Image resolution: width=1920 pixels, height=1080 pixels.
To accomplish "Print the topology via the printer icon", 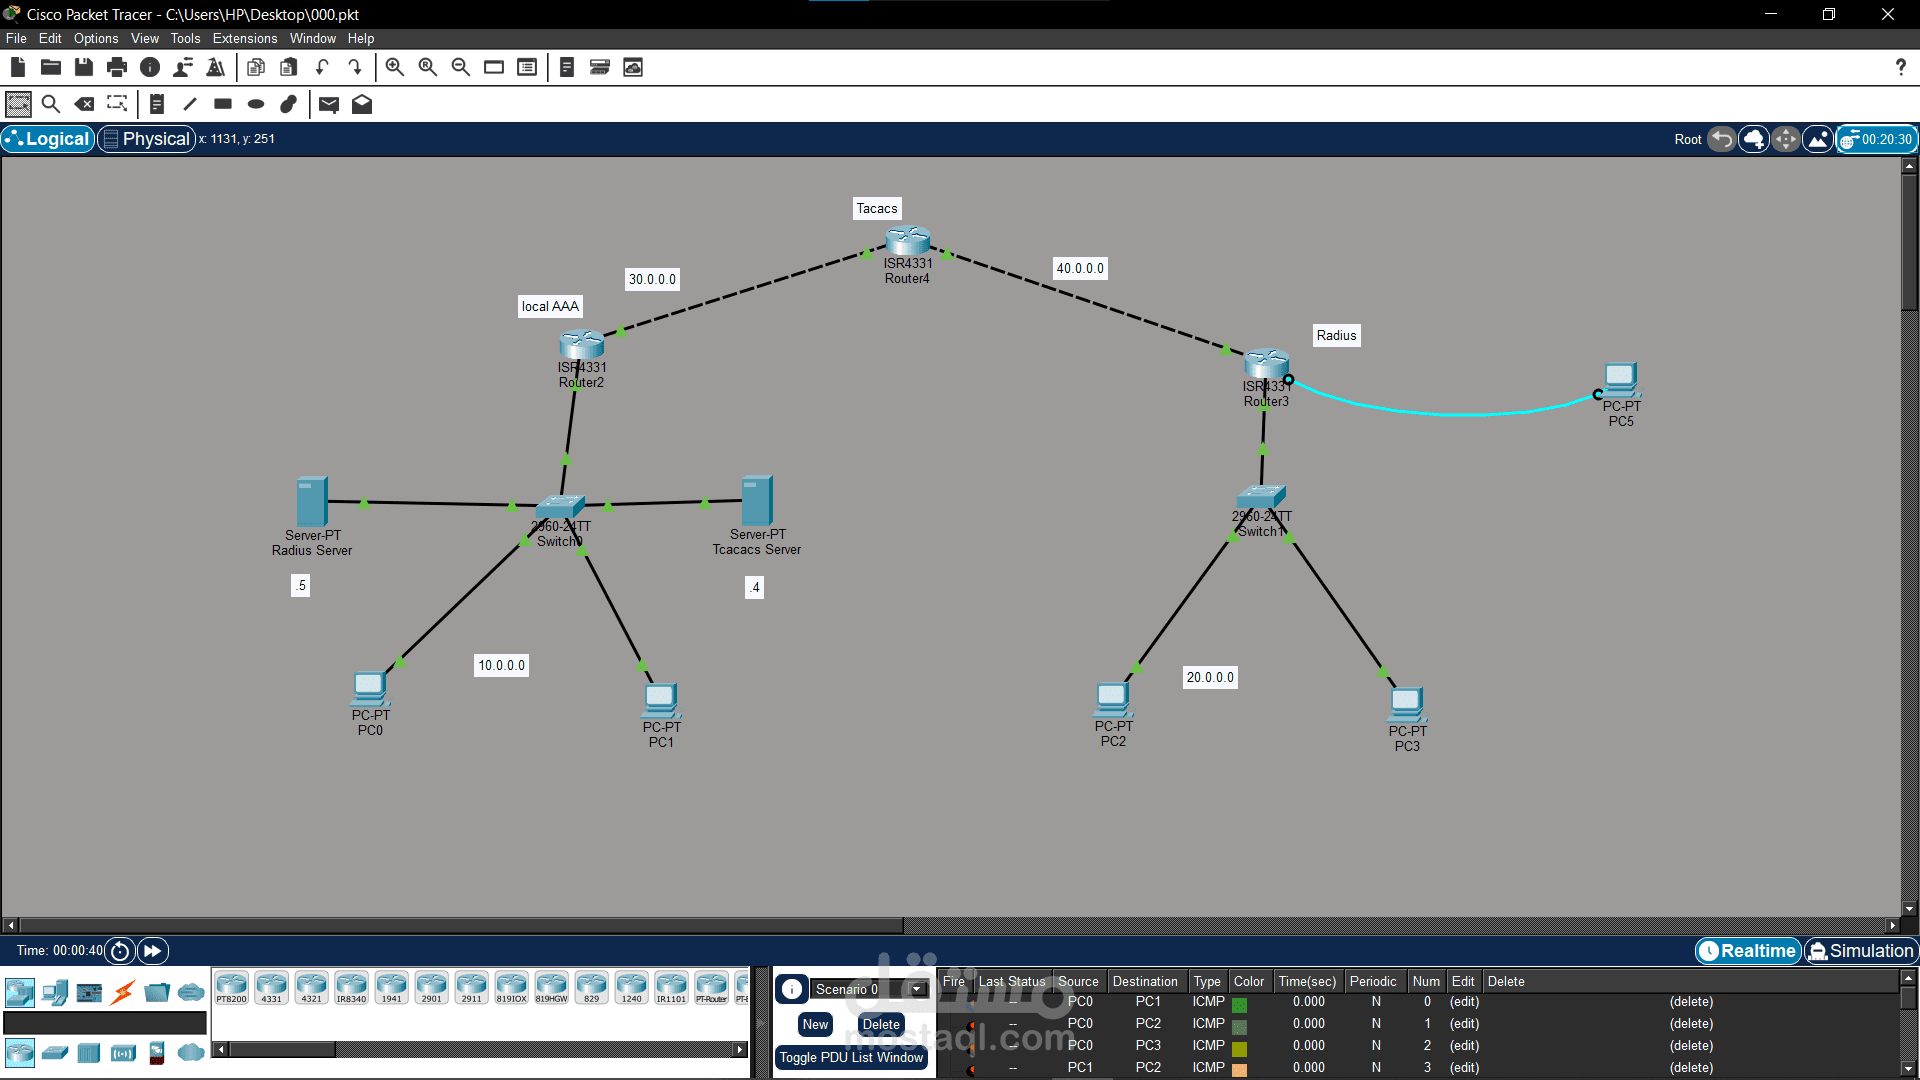I will pos(117,67).
